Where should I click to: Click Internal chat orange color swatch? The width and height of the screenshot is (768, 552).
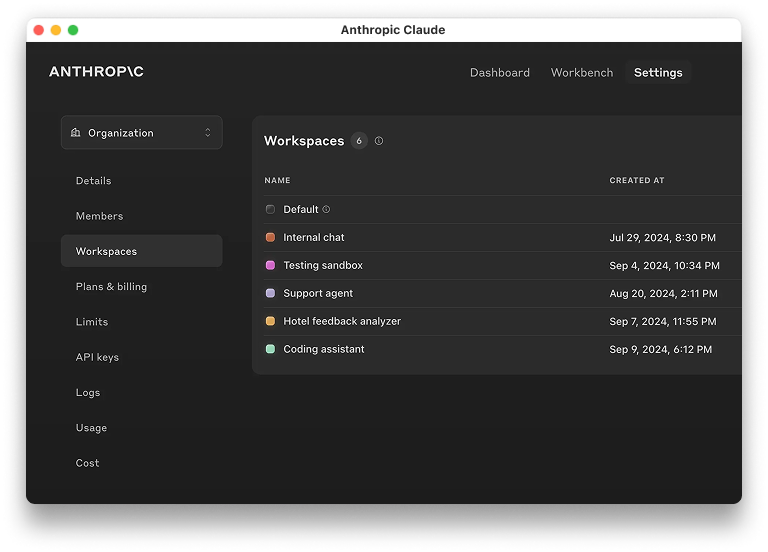point(270,238)
